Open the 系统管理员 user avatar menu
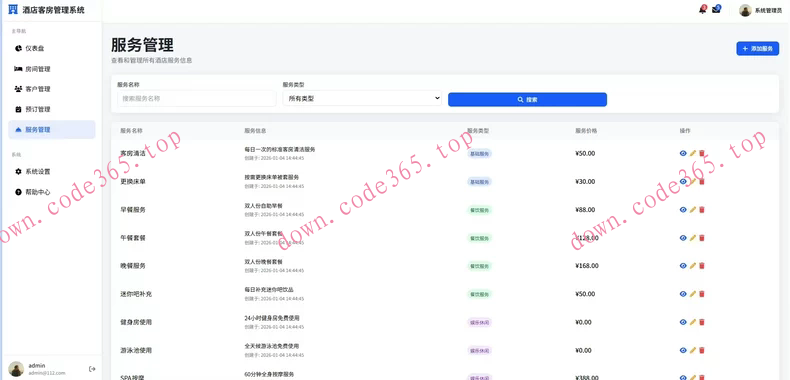Screen dimensions: 790x380 [745, 10]
